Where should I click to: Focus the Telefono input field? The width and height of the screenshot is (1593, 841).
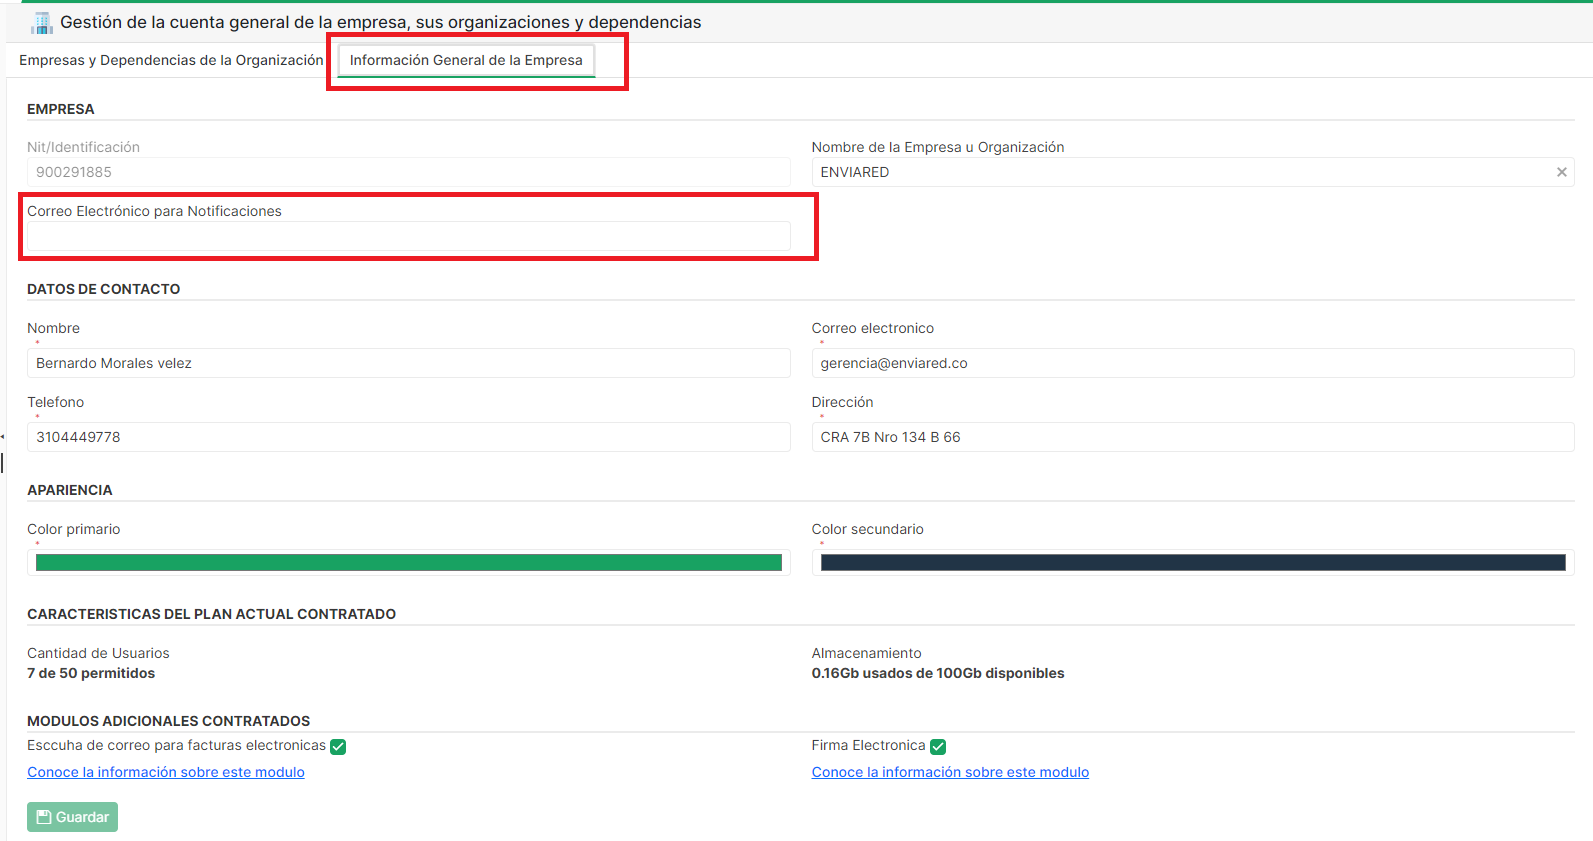click(x=408, y=437)
